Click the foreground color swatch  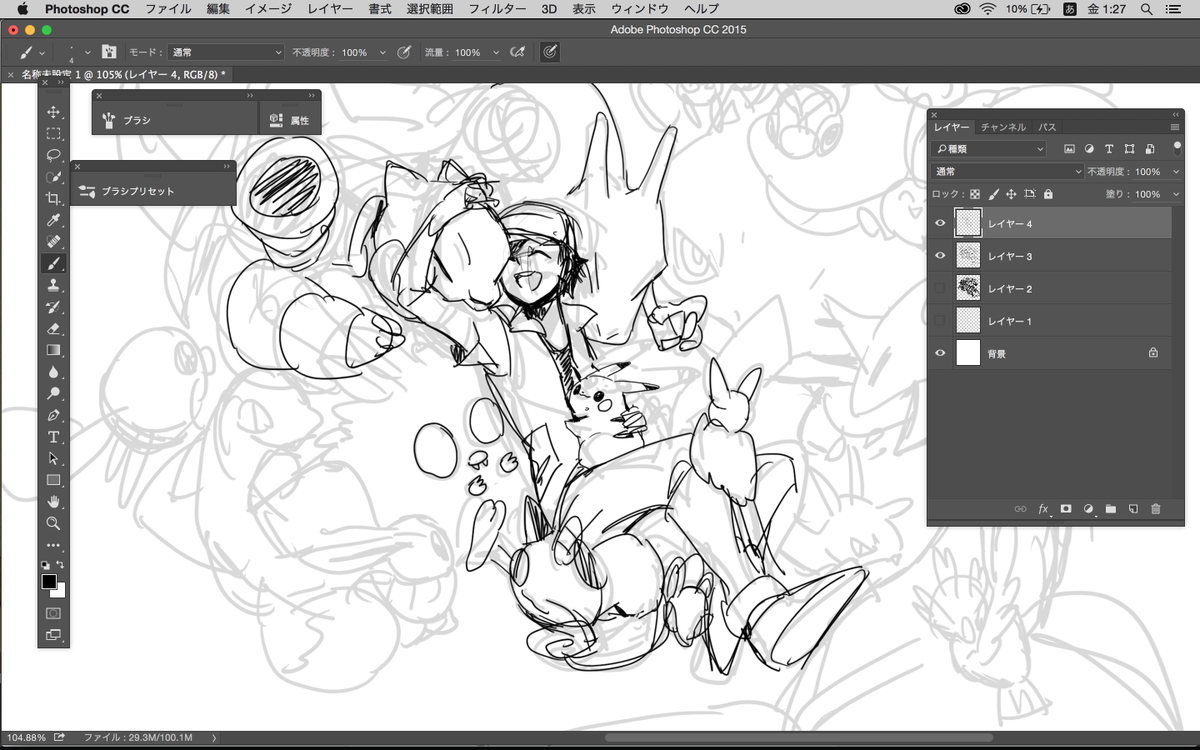[49, 581]
